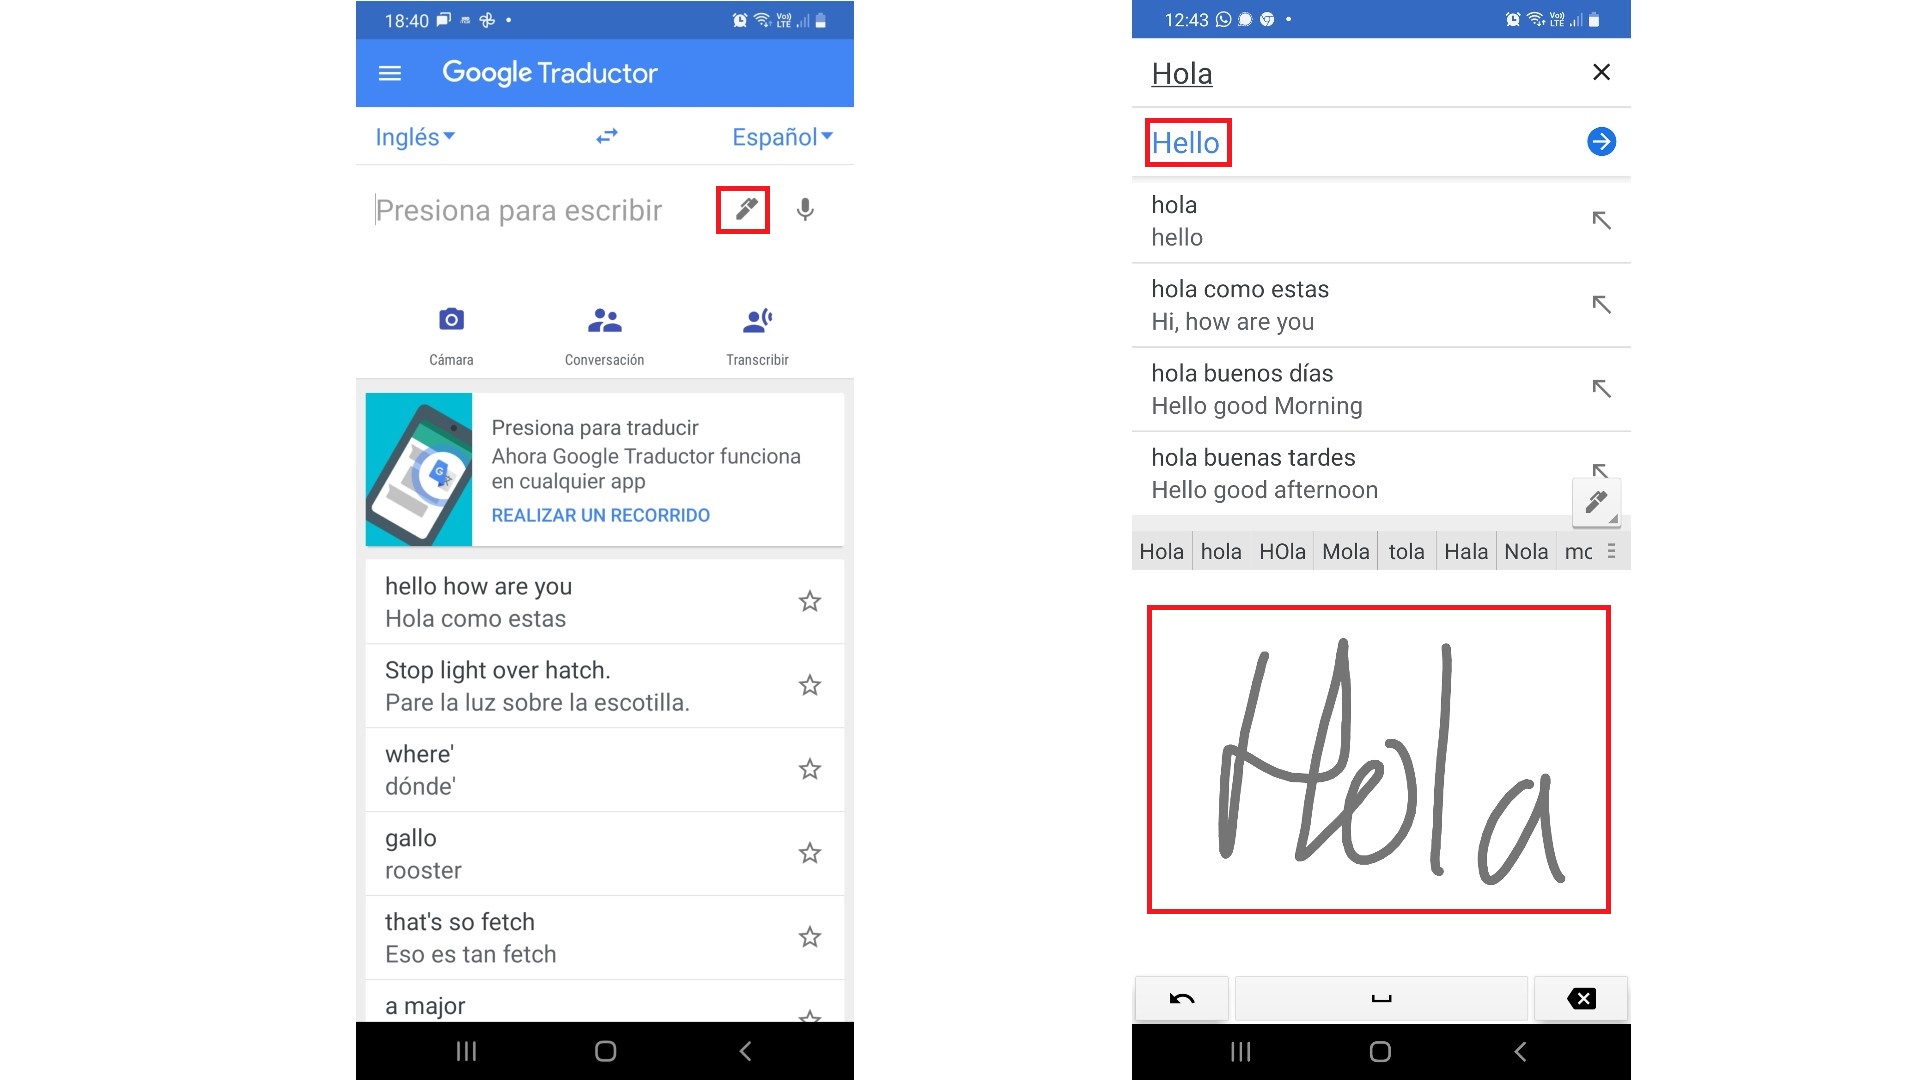Clear the Hola text with the X

(x=1601, y=72)
